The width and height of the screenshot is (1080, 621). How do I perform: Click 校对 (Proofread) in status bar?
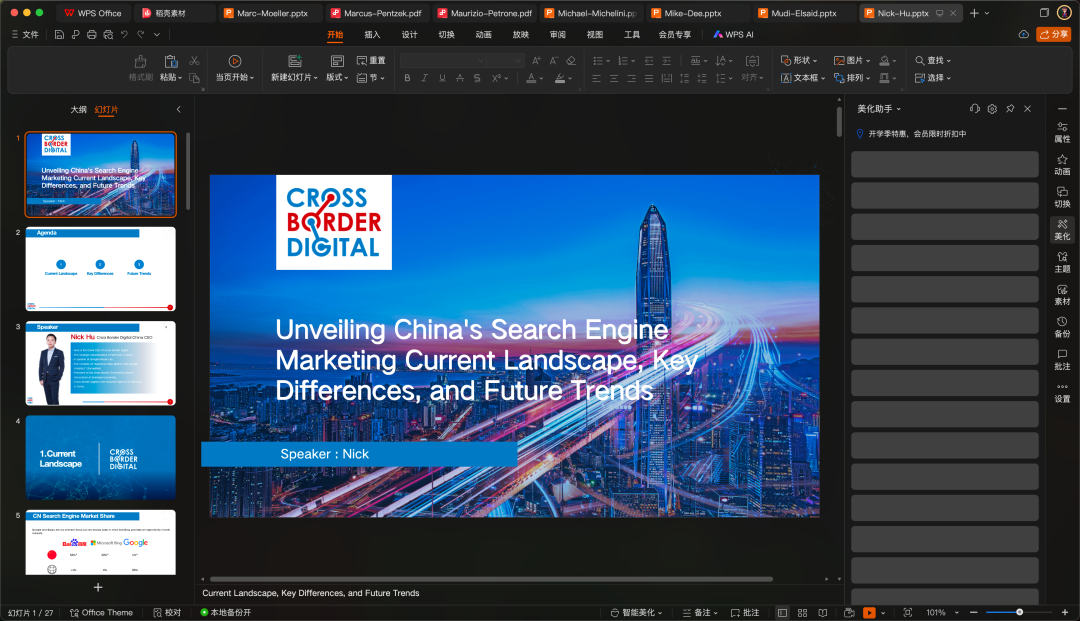click(x=167, y=613)
